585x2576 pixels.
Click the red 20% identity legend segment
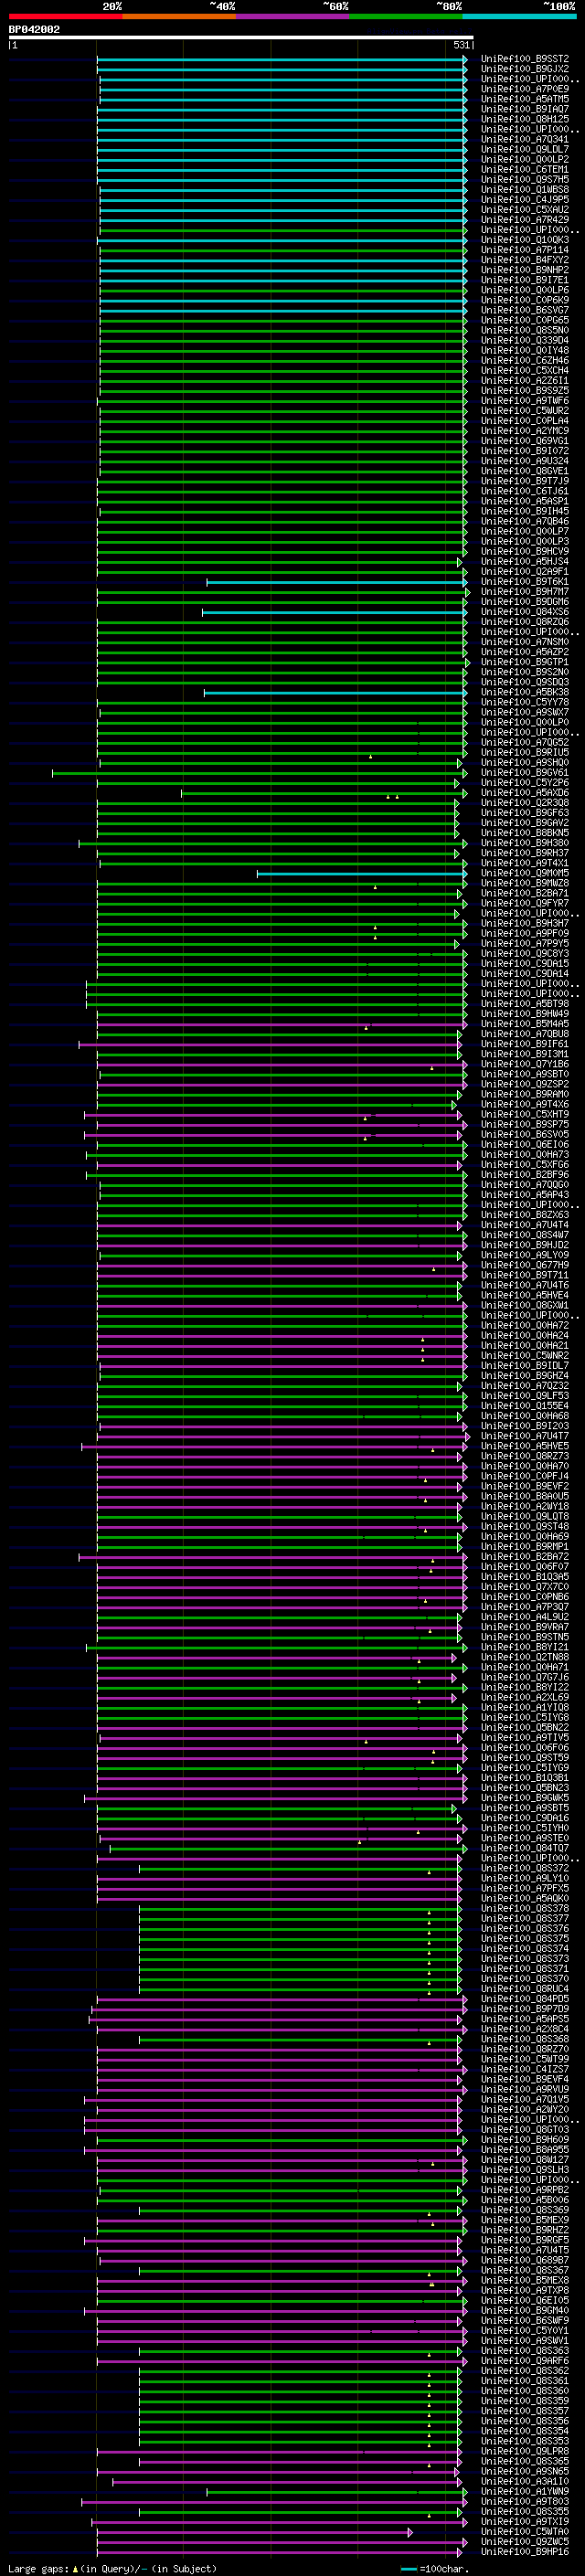(x=66, y=16)
